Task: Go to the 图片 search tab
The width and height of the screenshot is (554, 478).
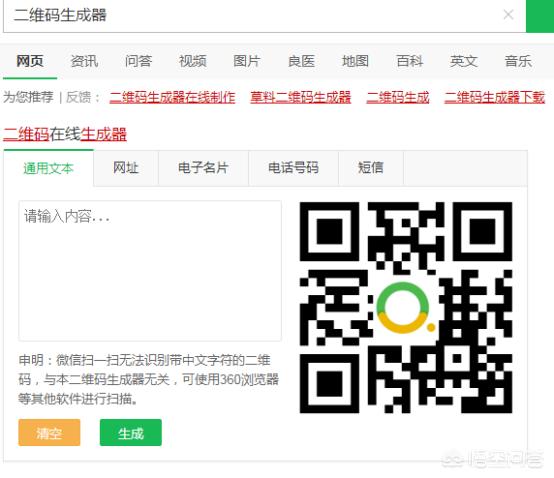Action: (x=247, y=61)
